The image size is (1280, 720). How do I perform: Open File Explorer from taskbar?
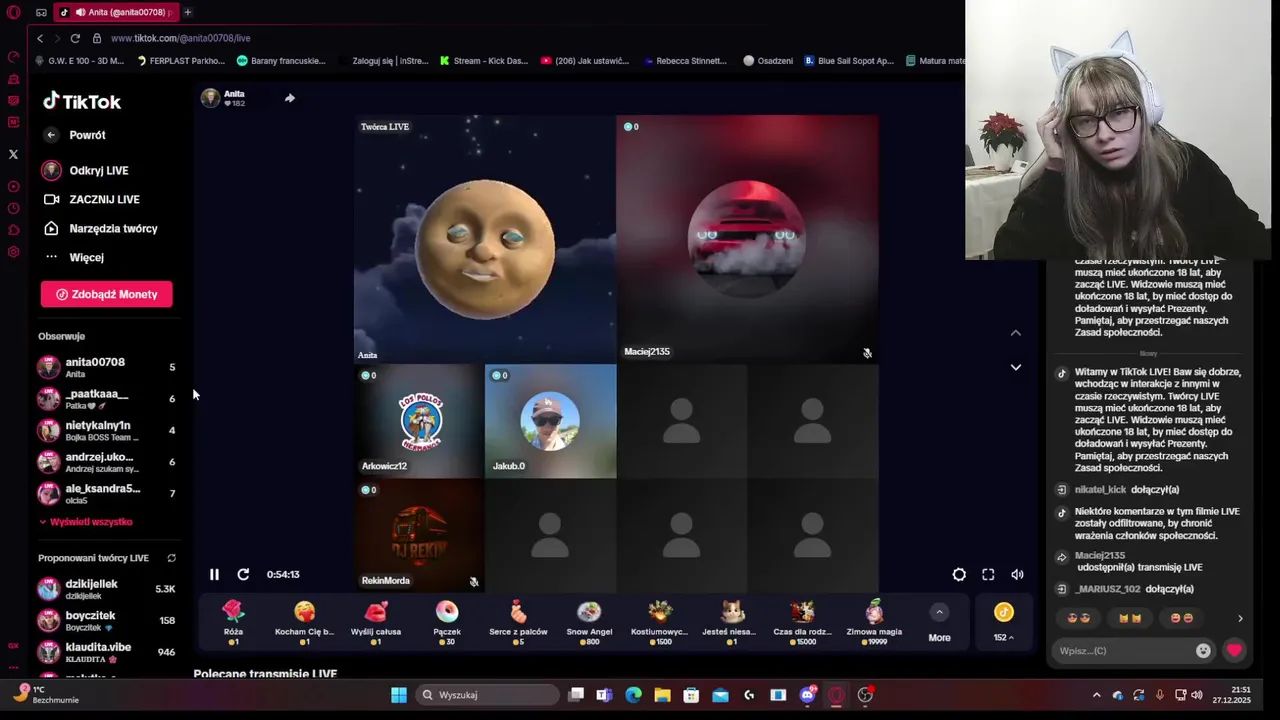click(x=662, y=695)
